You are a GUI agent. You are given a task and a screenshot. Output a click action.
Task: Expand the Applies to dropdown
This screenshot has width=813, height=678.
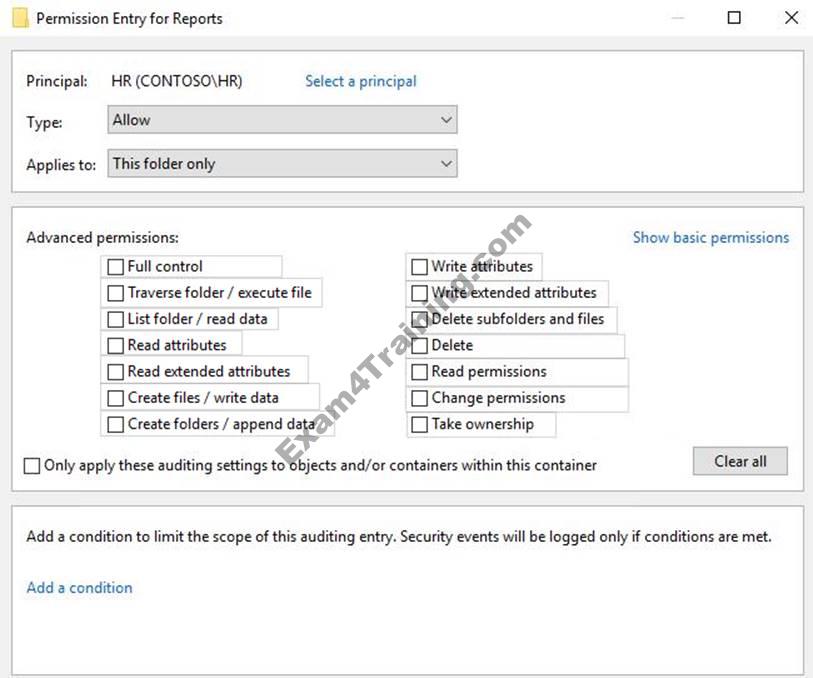pyautogui.click(x=282, y=164)
